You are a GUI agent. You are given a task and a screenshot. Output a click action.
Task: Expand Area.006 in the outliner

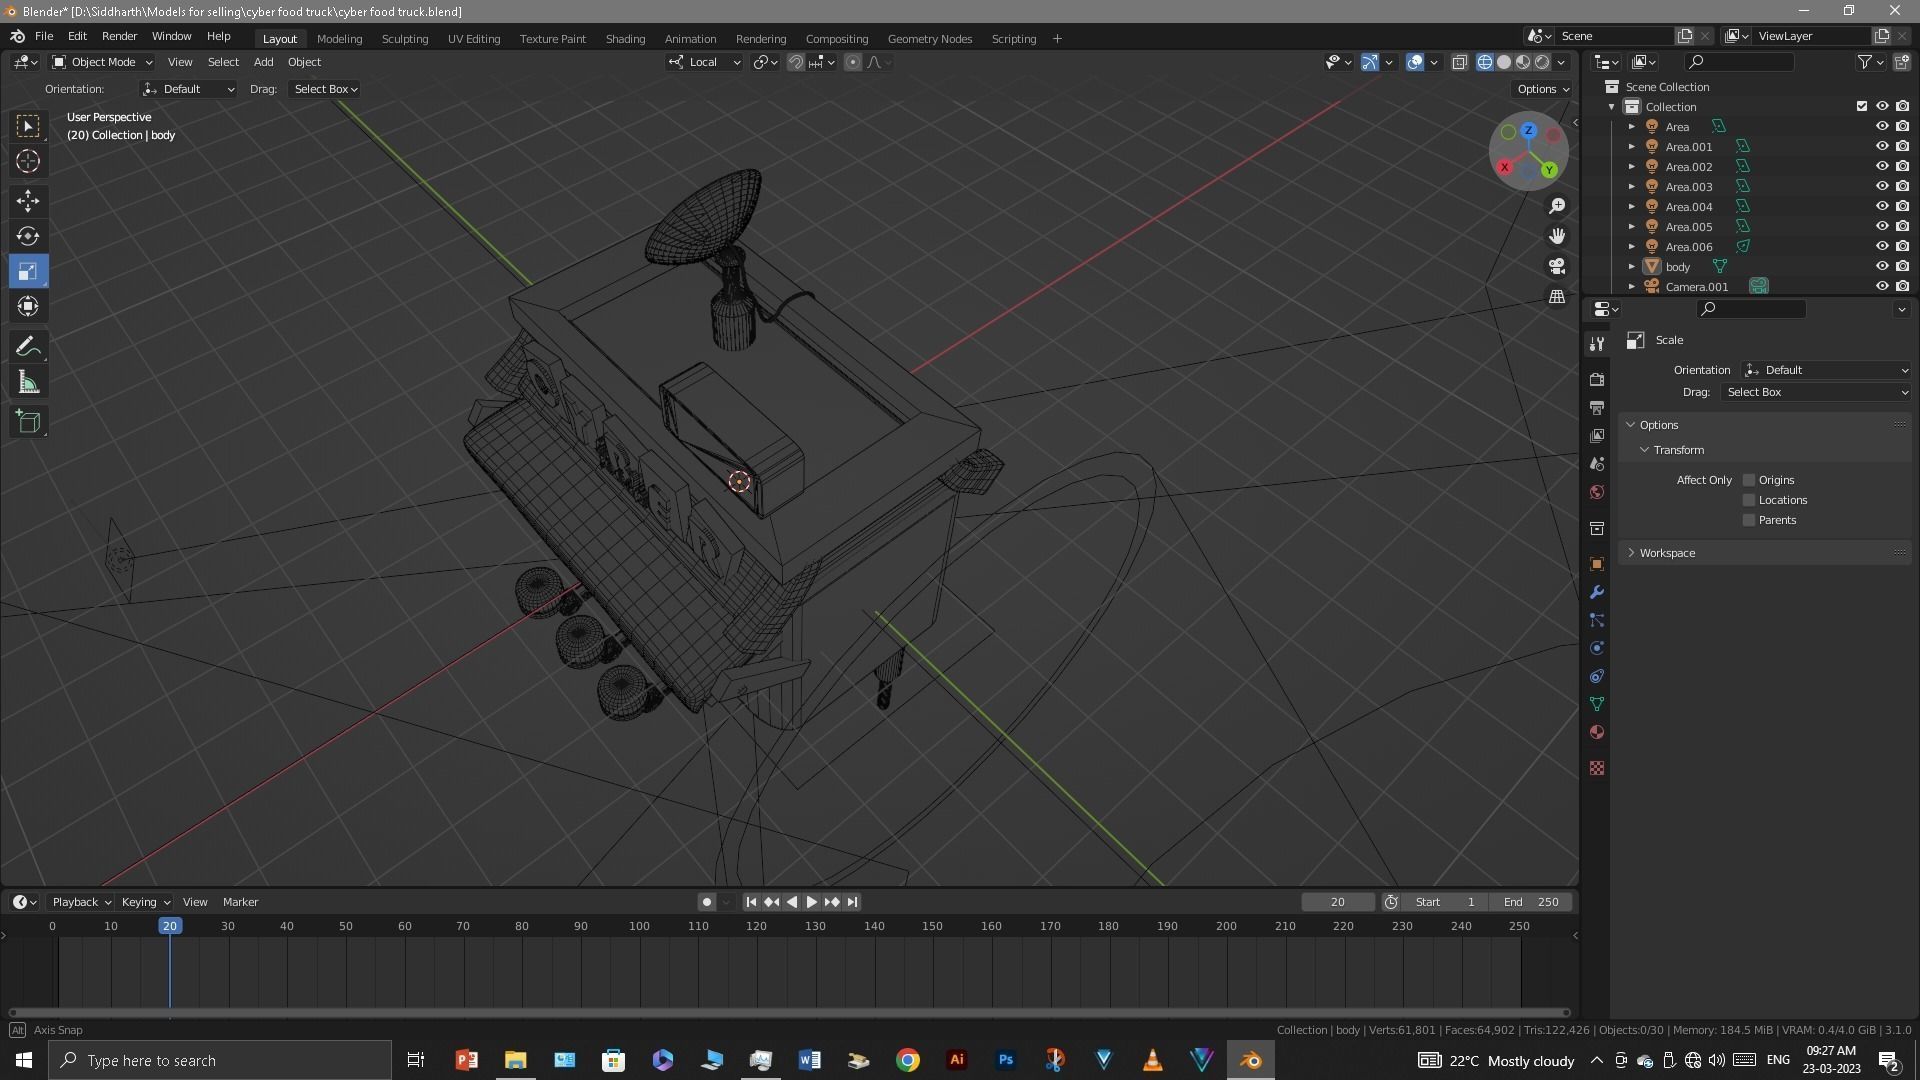point(1631,247)
